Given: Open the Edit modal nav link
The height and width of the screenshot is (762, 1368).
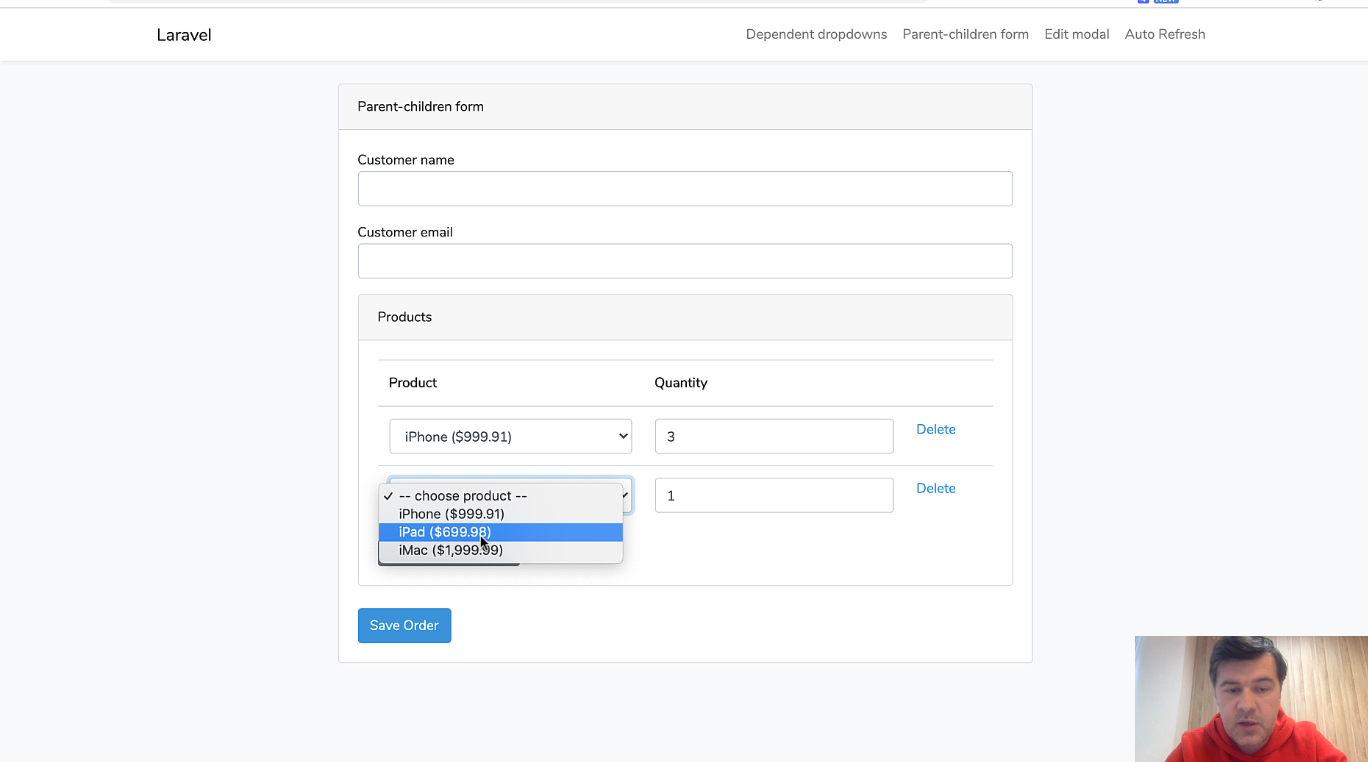Looking at the screenshot, I should coord(1077,34).
